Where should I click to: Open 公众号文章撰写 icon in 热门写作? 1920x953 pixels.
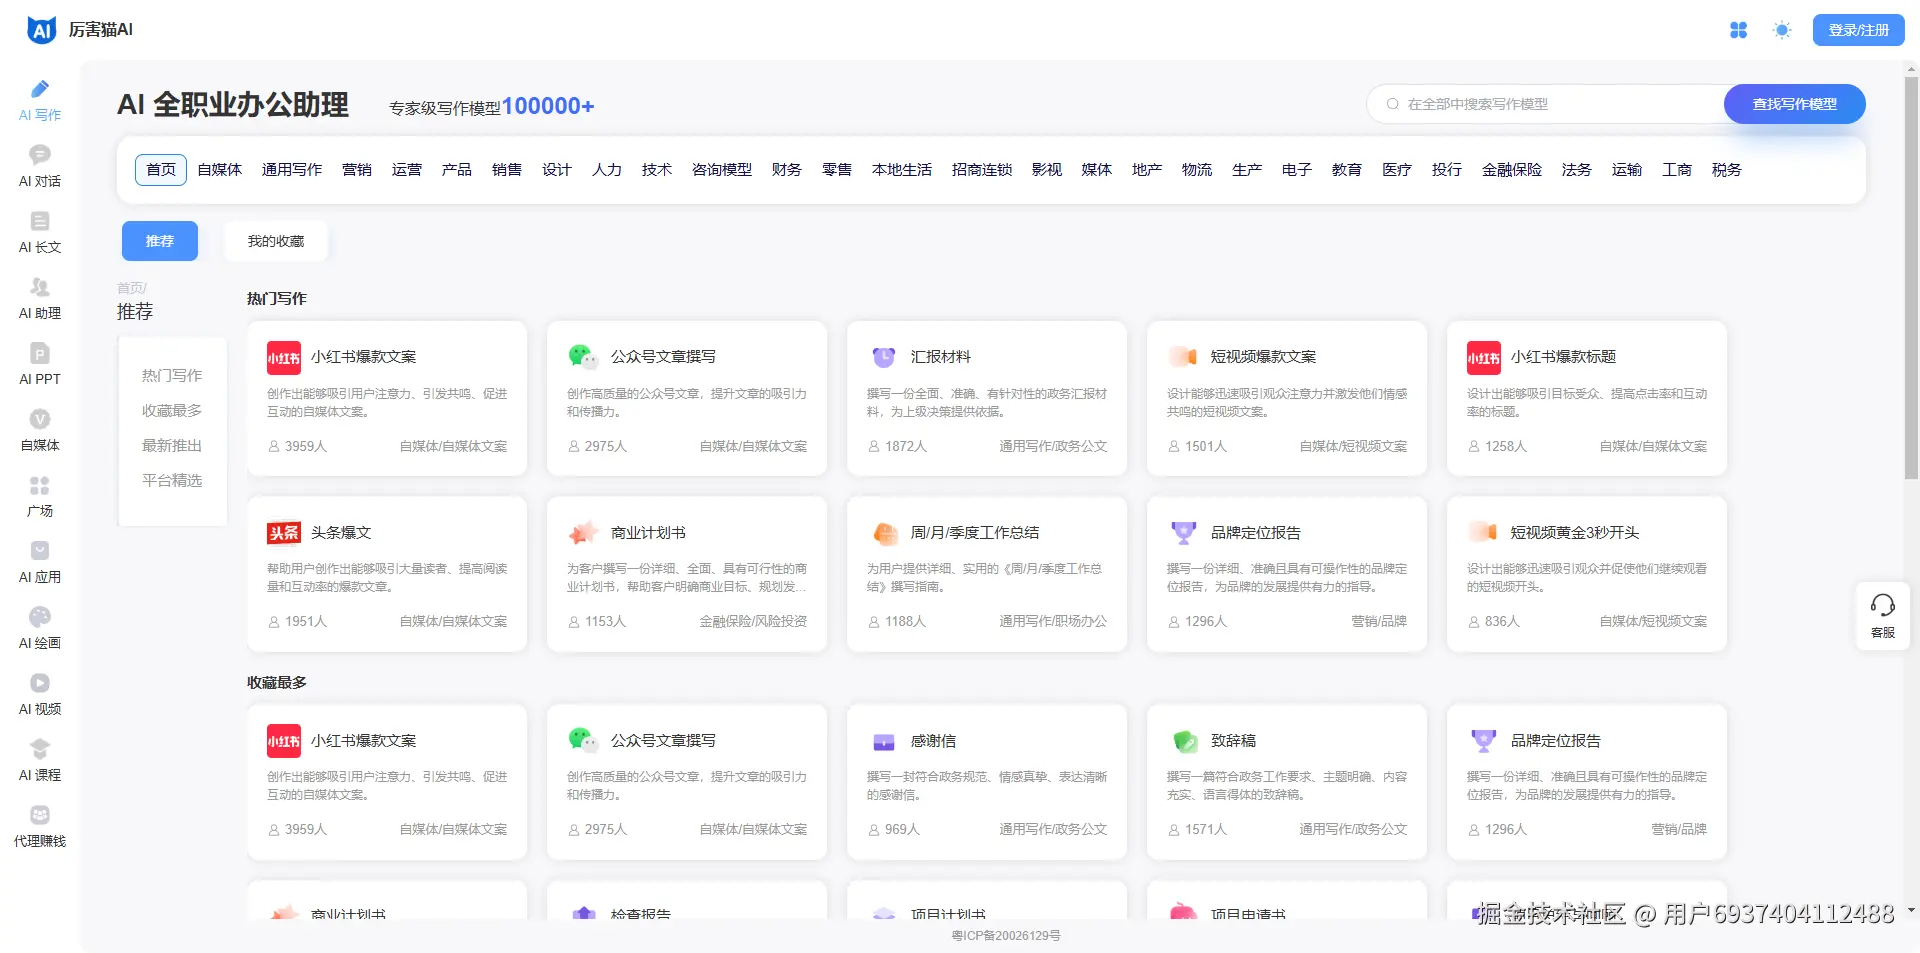click(583, 357)
